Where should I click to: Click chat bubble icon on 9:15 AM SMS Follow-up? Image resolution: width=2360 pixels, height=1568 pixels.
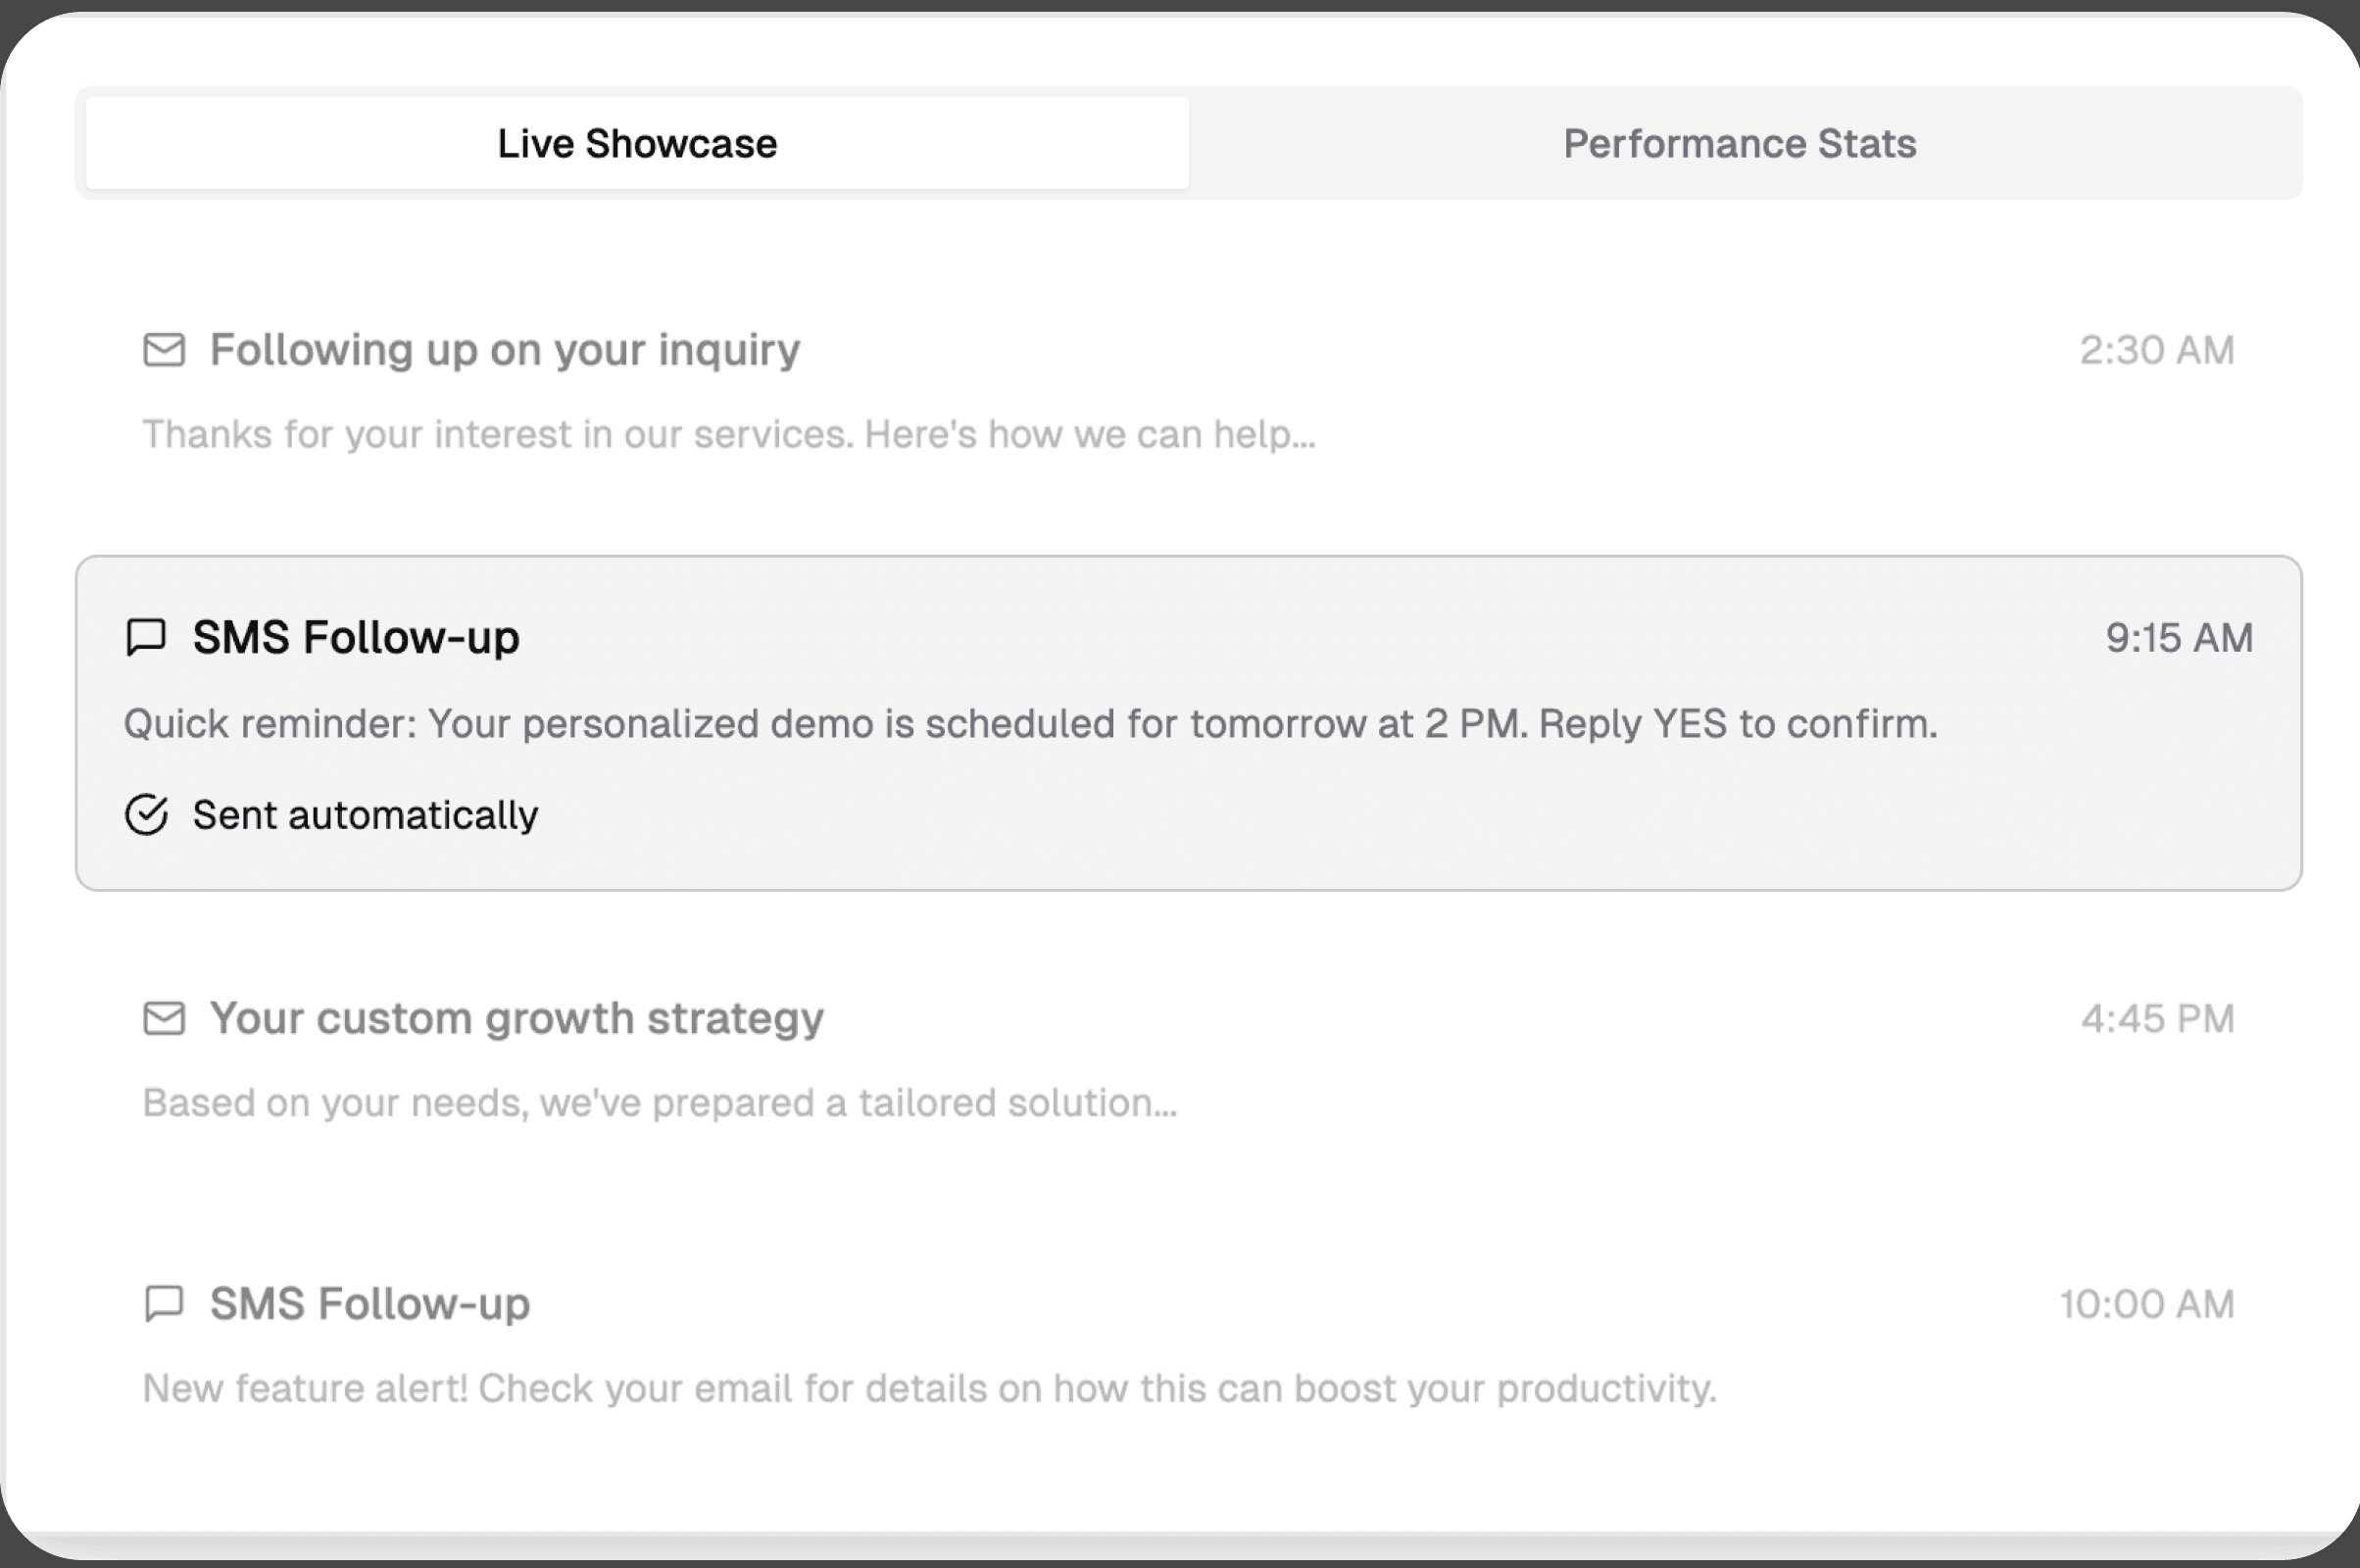146,637
